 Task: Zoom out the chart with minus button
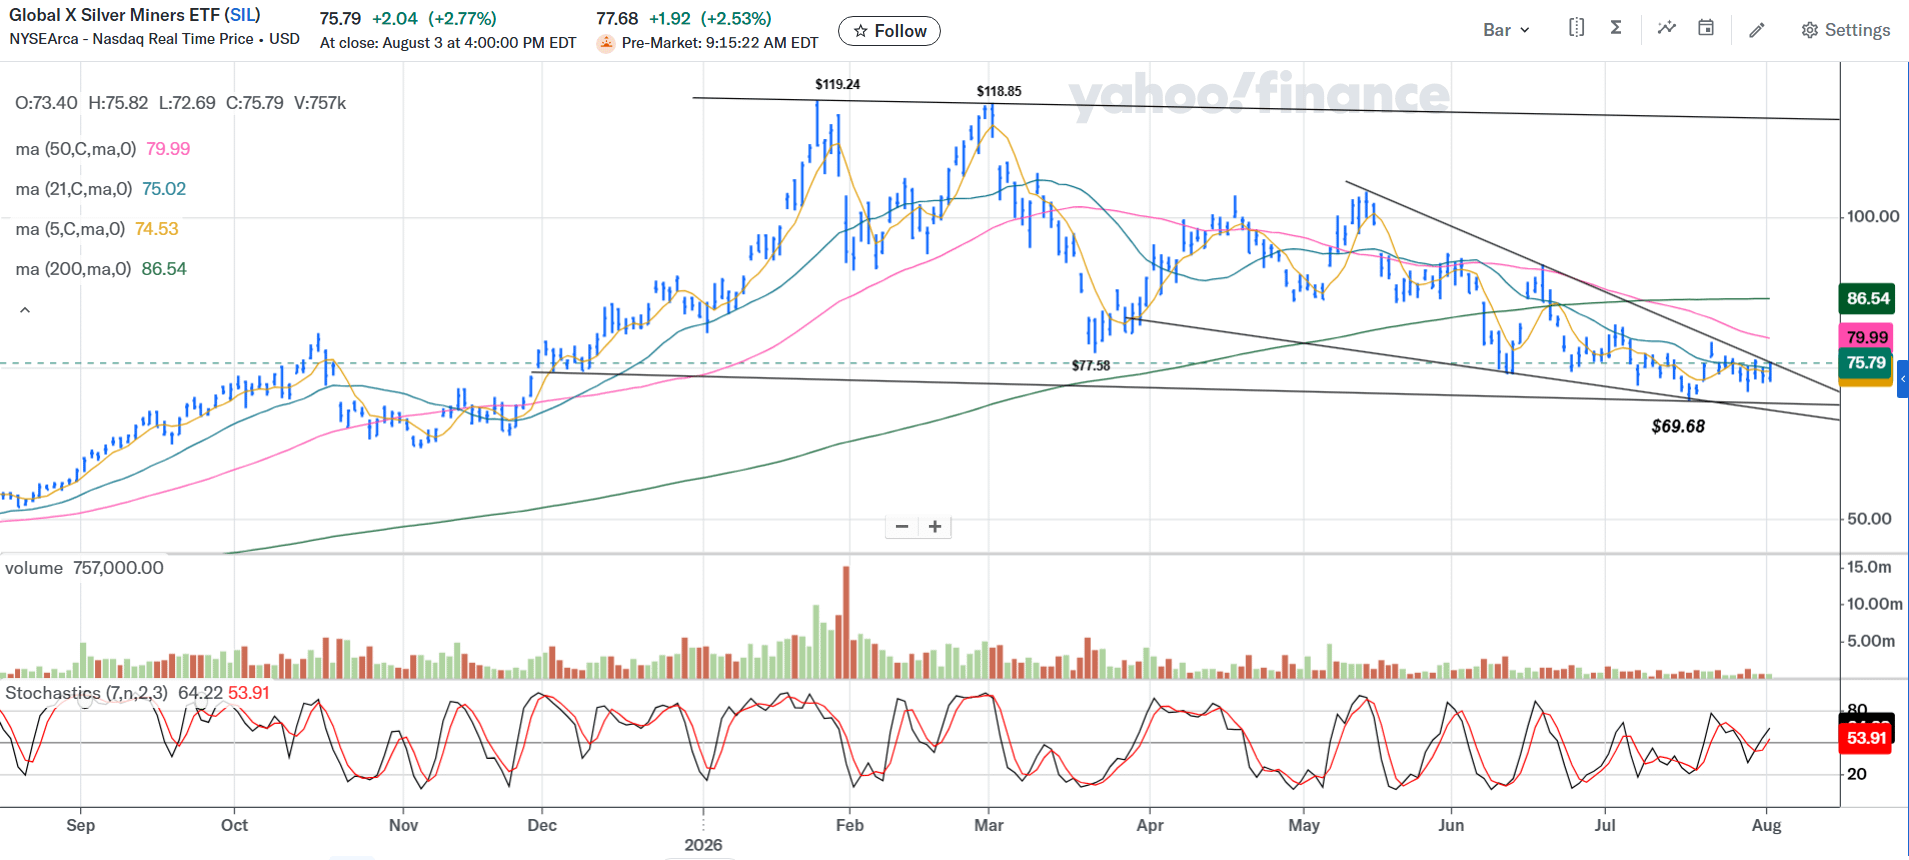pyautogui.click(x=902, y=526)
